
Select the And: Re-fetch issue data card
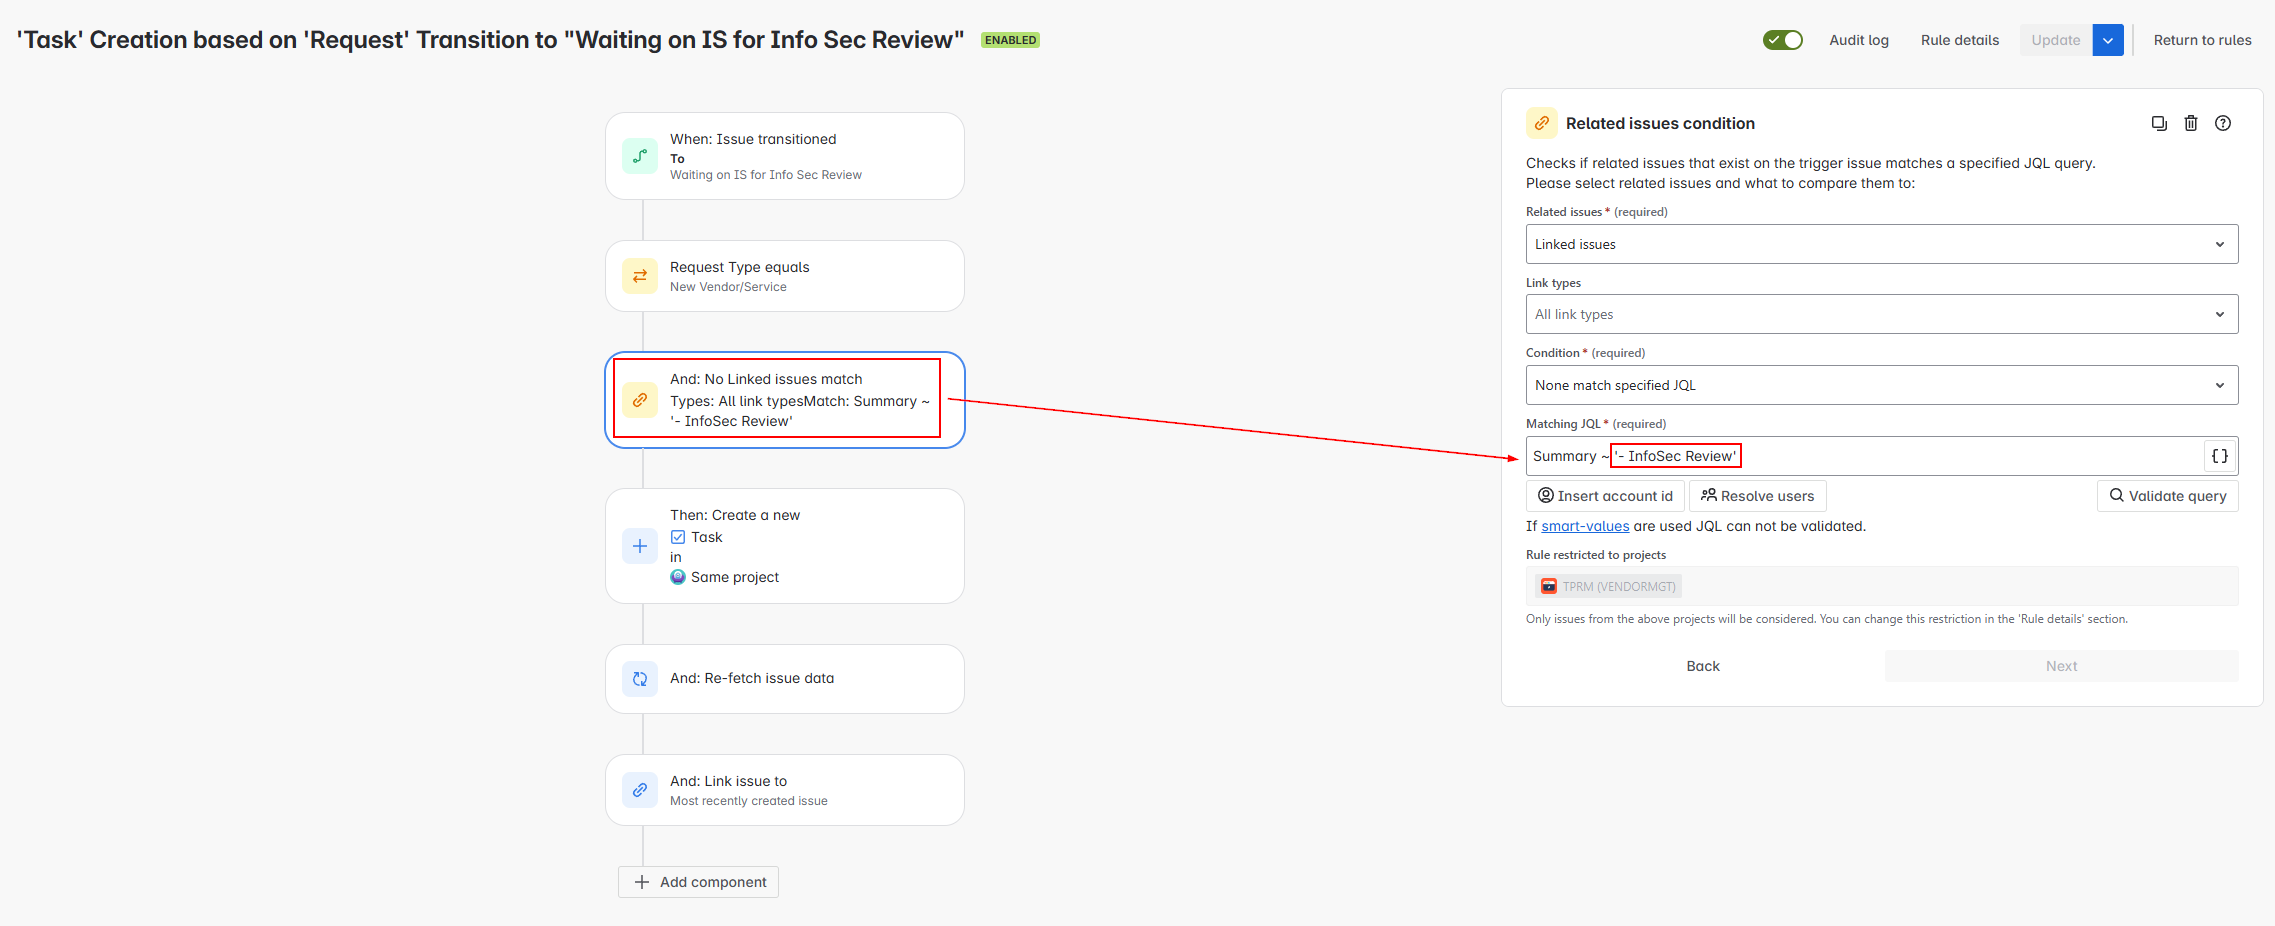tap(785, 679)
